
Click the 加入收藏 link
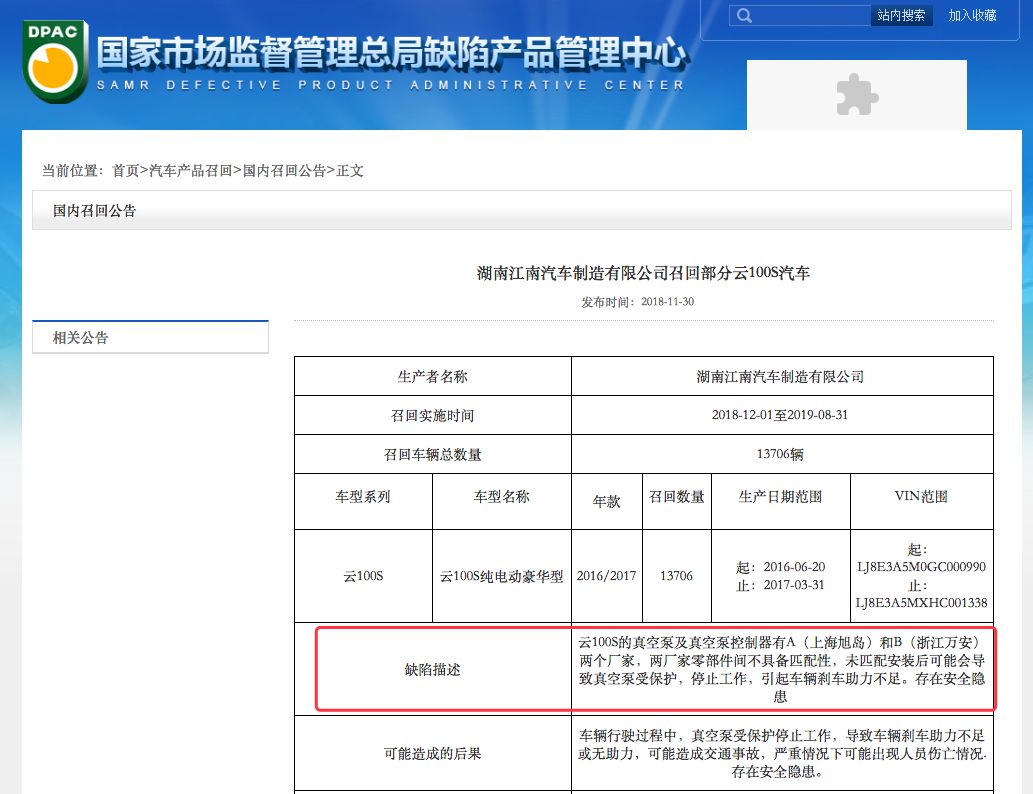coord(972,15)
